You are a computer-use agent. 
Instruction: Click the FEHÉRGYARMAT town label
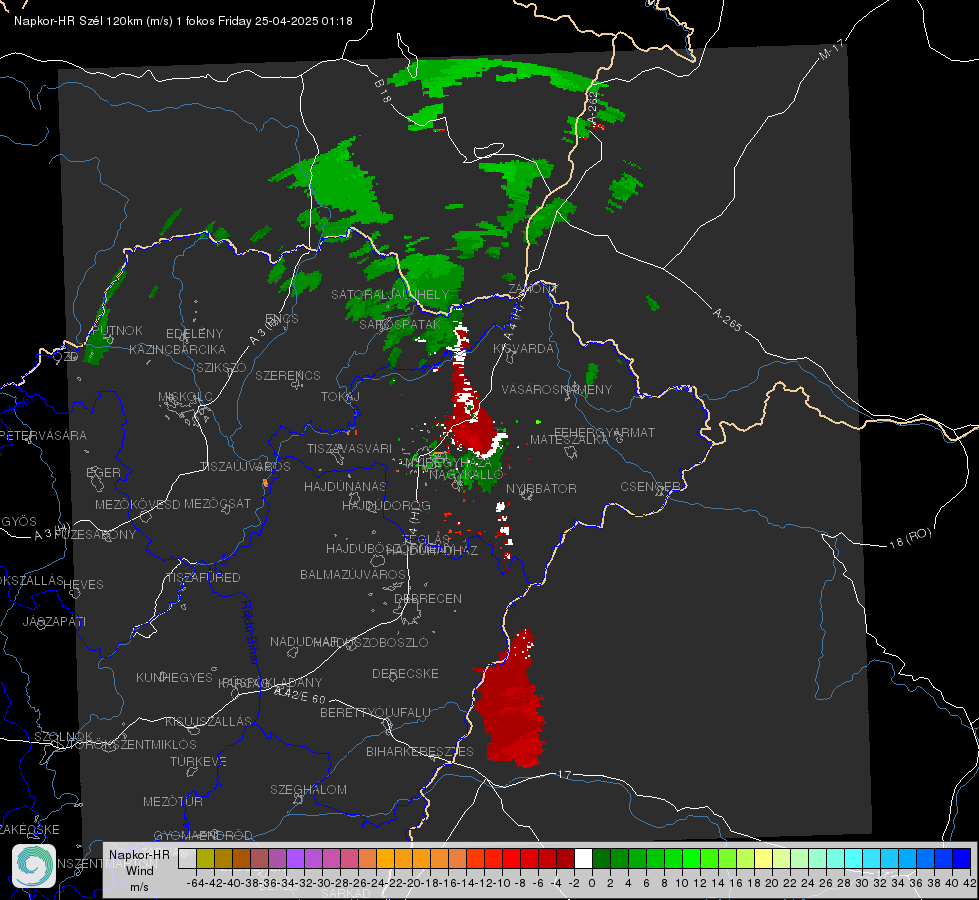pyautogui.click(x=604, y=432)
